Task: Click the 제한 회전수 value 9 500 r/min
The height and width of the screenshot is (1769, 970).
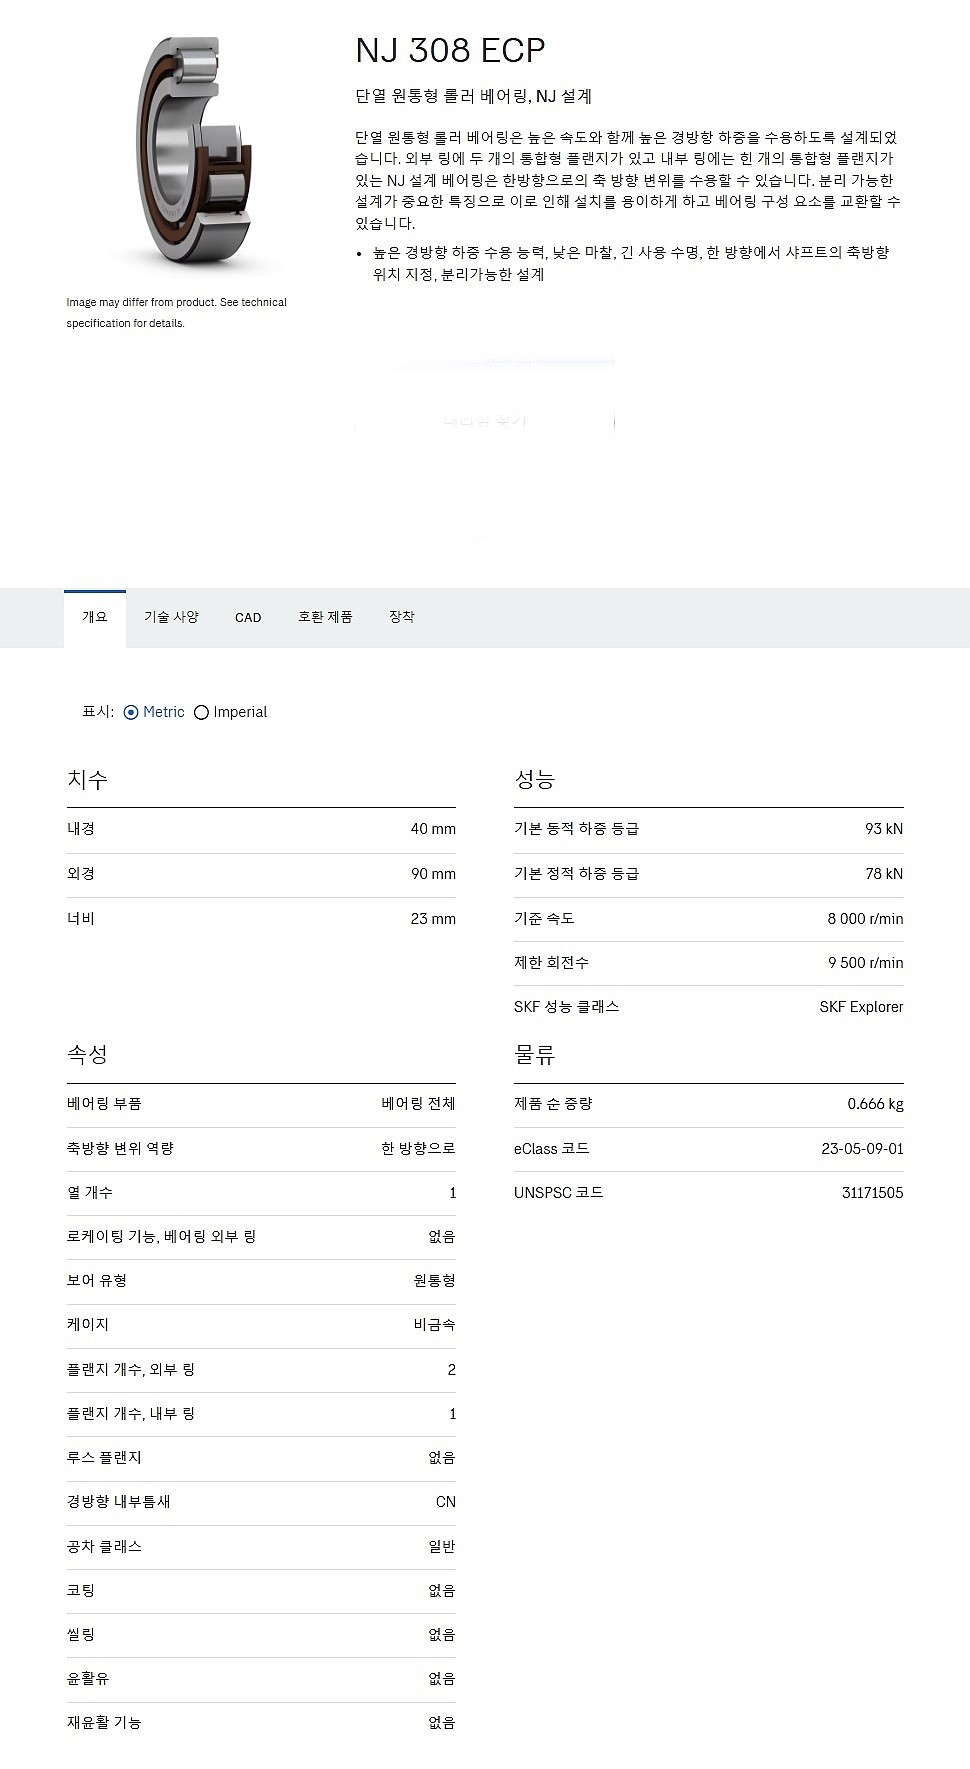Action: point(865,962)
